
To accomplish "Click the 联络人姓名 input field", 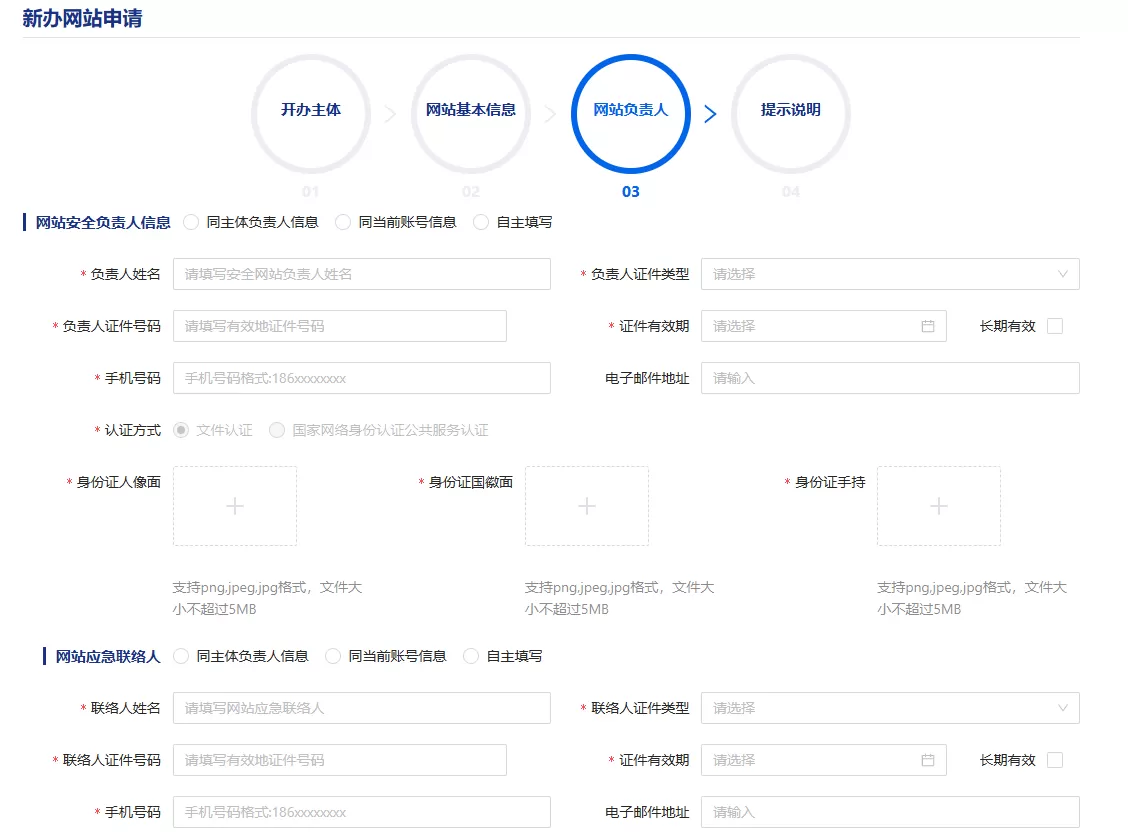I will click(x=362, y=708).
